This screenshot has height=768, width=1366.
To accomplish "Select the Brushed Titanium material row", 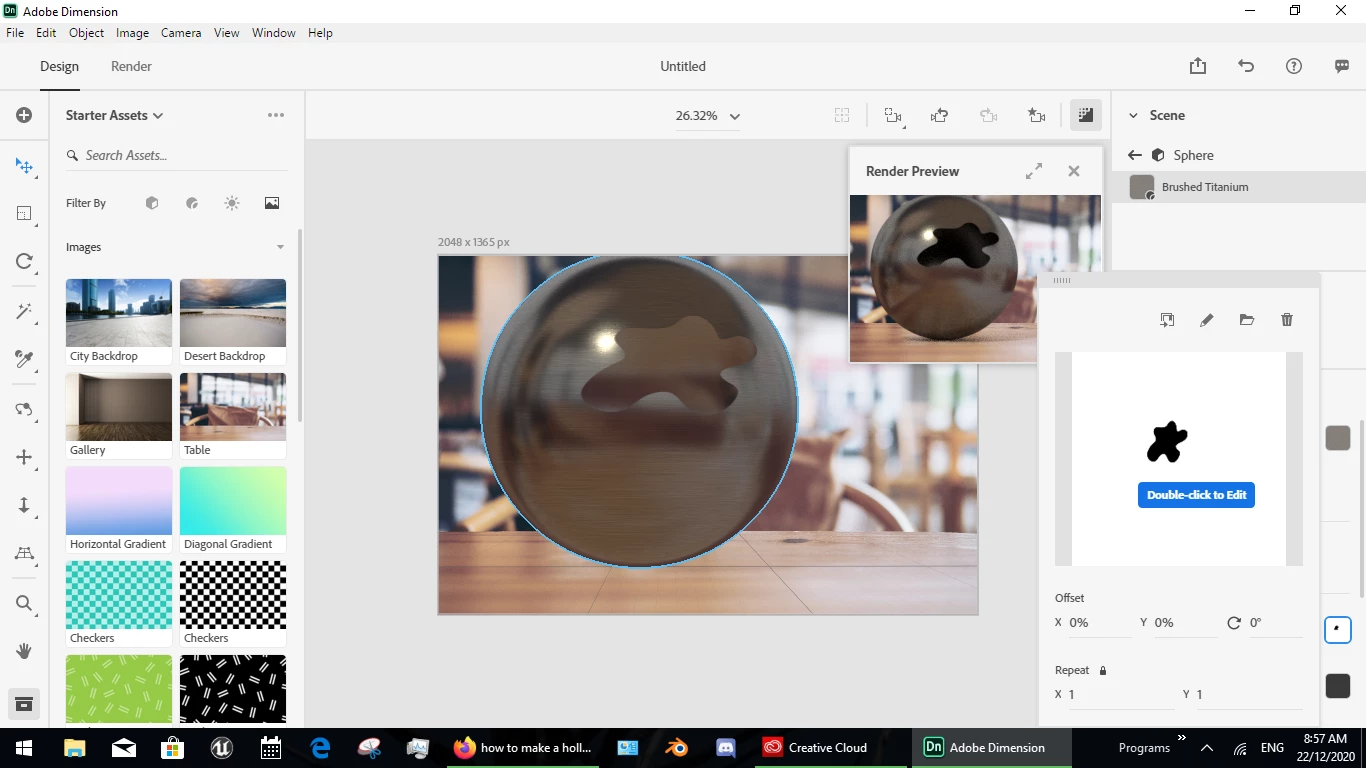I will [1238, 187].
